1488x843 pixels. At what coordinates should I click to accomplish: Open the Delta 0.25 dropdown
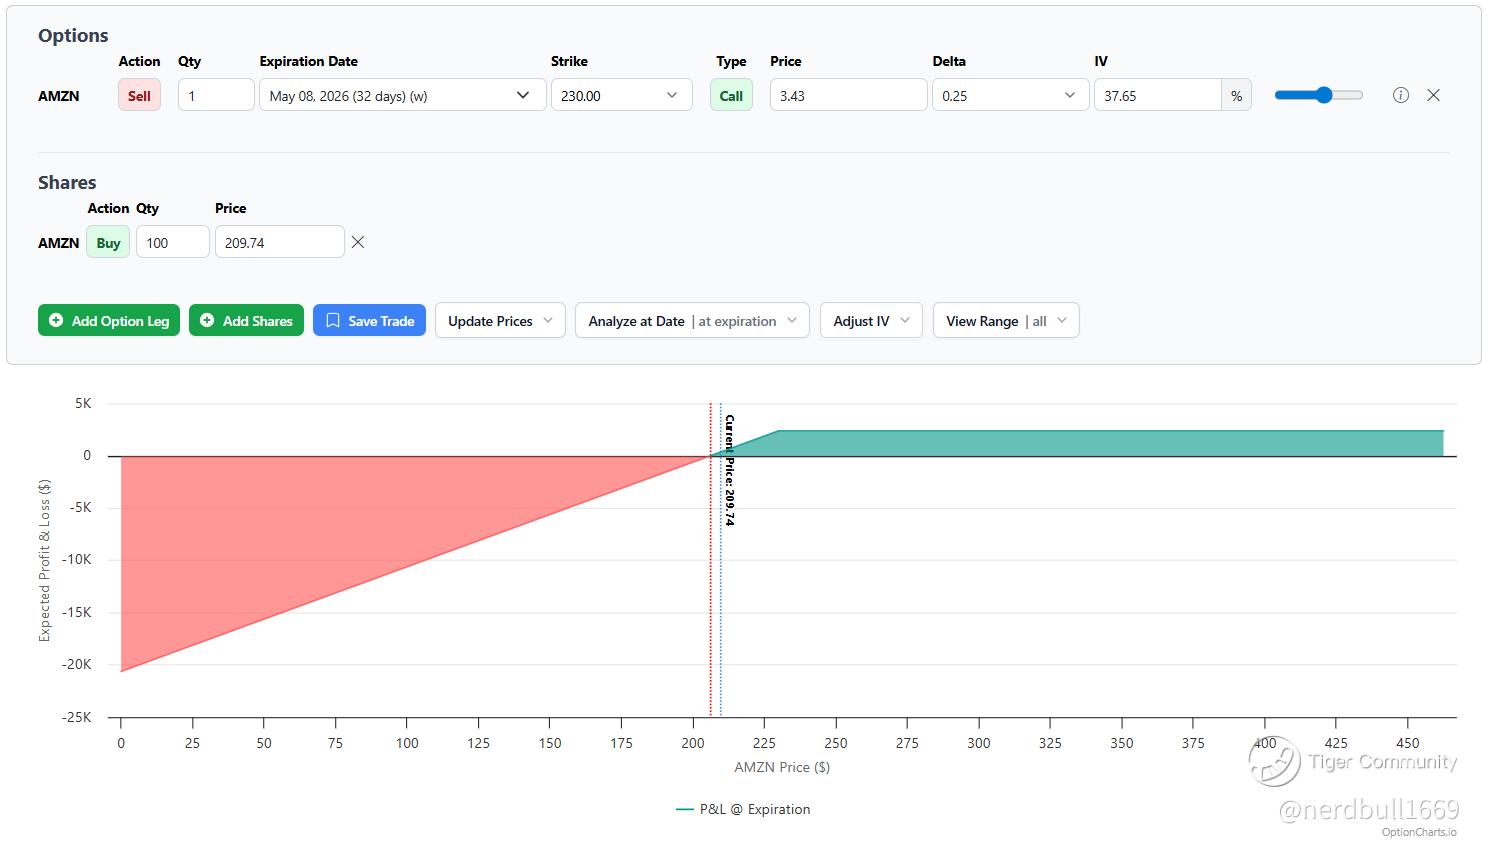pos(1010,95)
